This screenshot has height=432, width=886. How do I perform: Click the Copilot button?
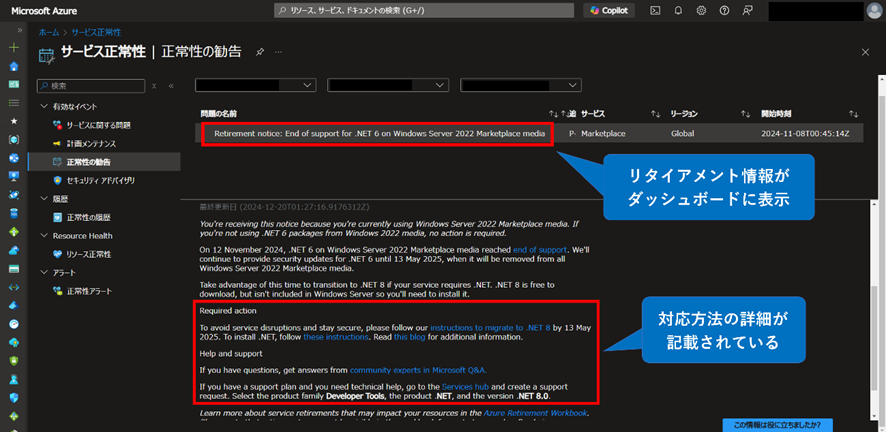[609, 11]
